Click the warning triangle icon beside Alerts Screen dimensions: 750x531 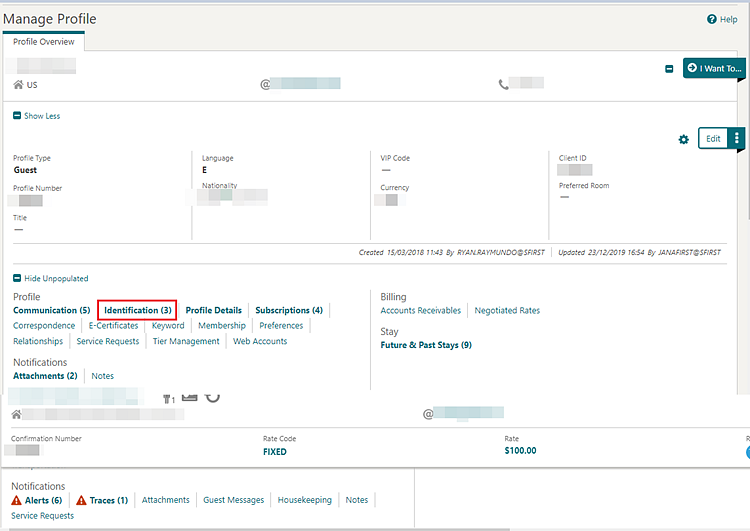[x=16, y=500]
